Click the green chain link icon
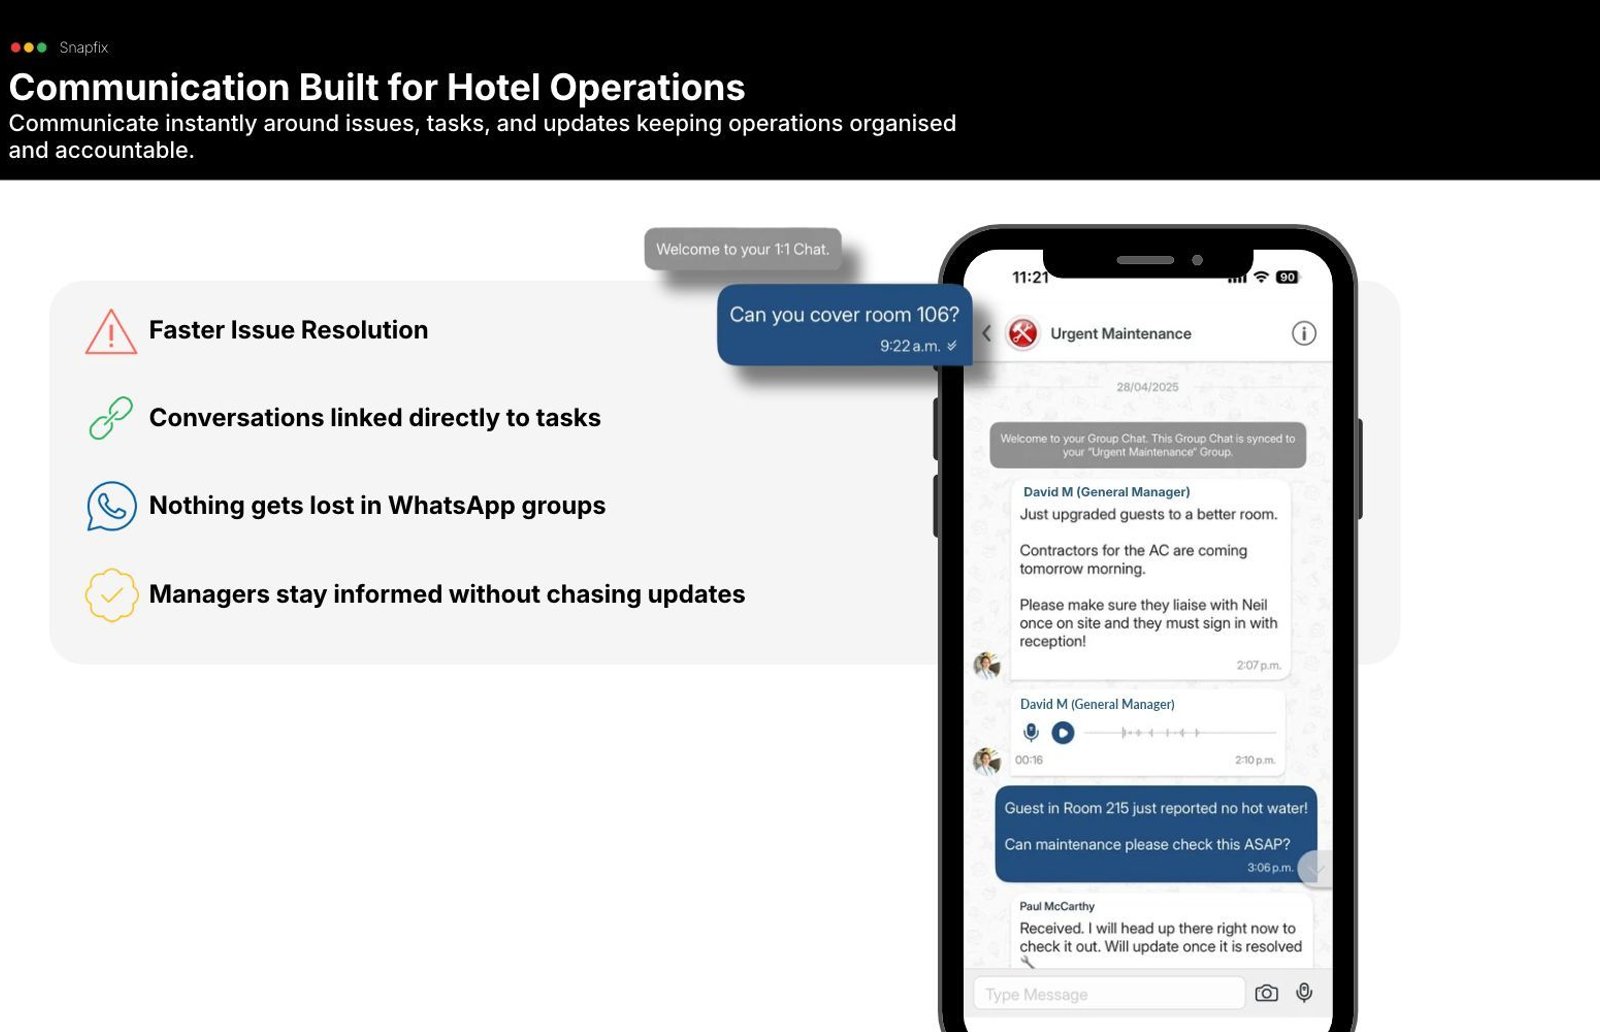Viewport: 1600px width, 1032px height. pos(111,418)
